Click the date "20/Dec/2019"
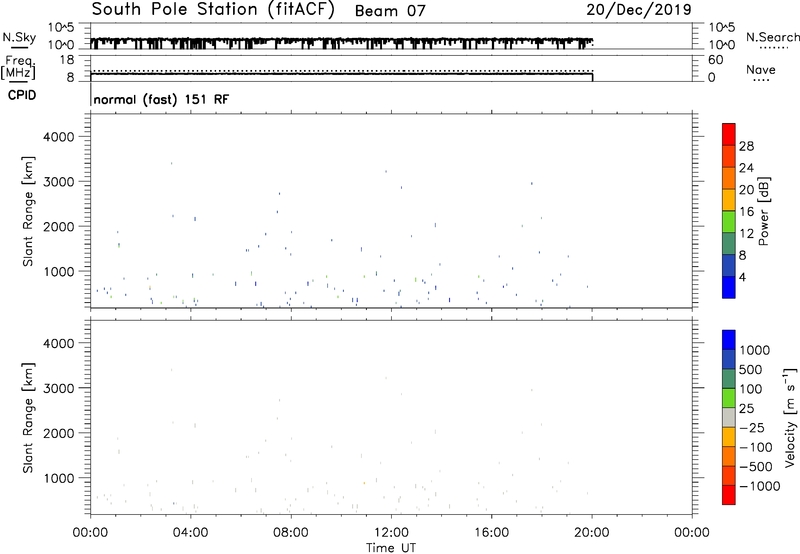Image resolution: width=800 pixels, height=554 pixels. tap(639, 10)
